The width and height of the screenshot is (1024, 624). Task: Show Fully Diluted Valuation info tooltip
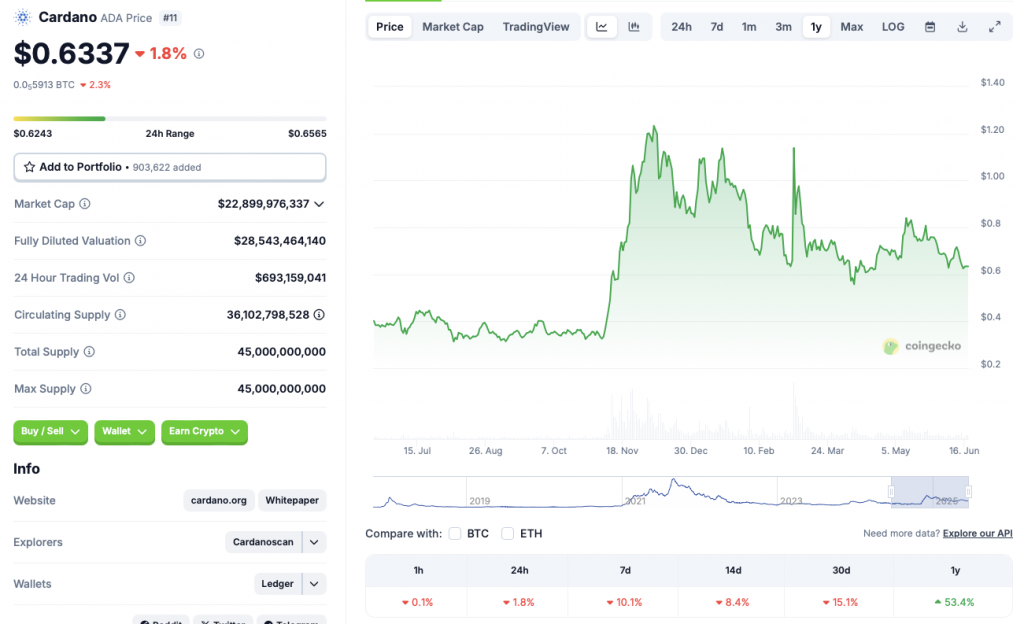[140, 241]
